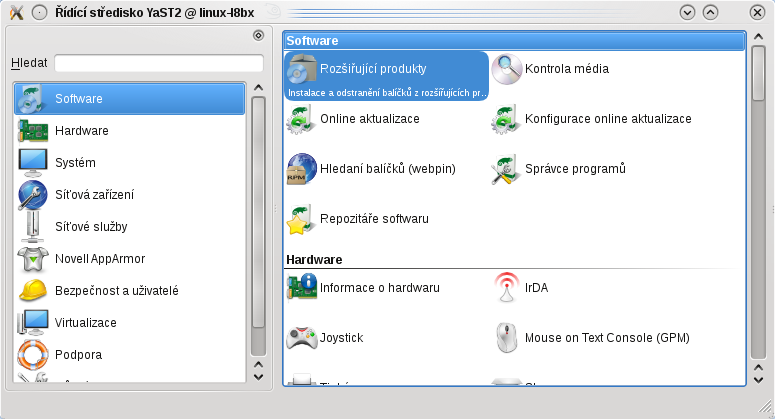775x419 pixels.
Task: Select the Síťové služby server icon
Action: [x=33, y=227]
